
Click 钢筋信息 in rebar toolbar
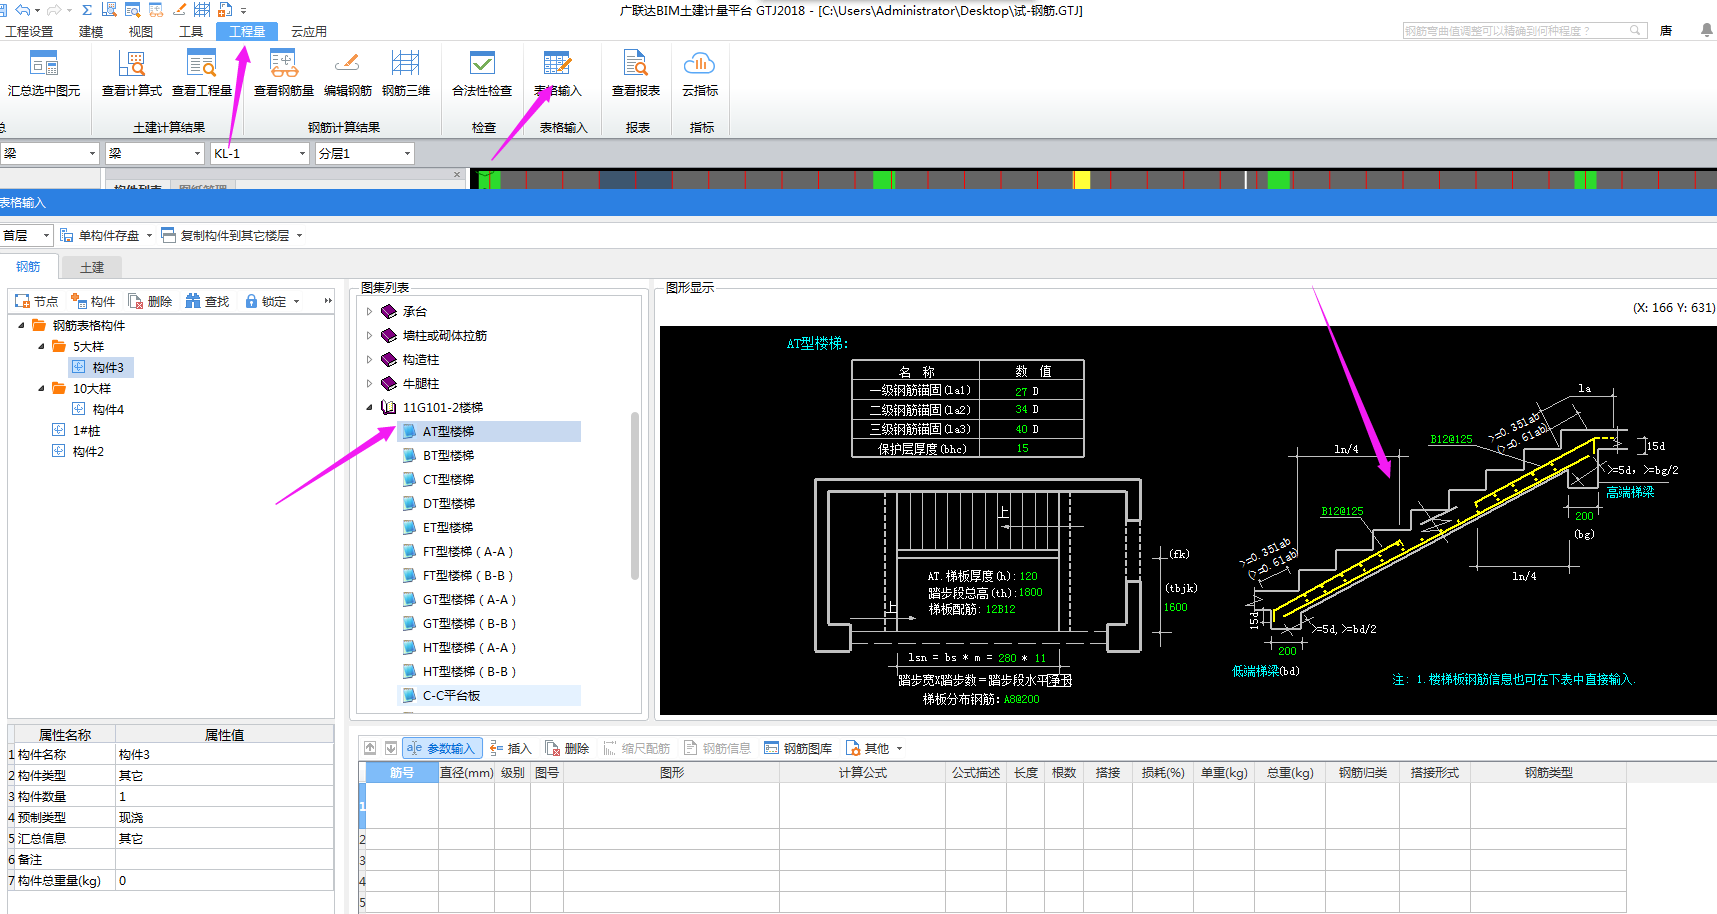pos(717,748)
